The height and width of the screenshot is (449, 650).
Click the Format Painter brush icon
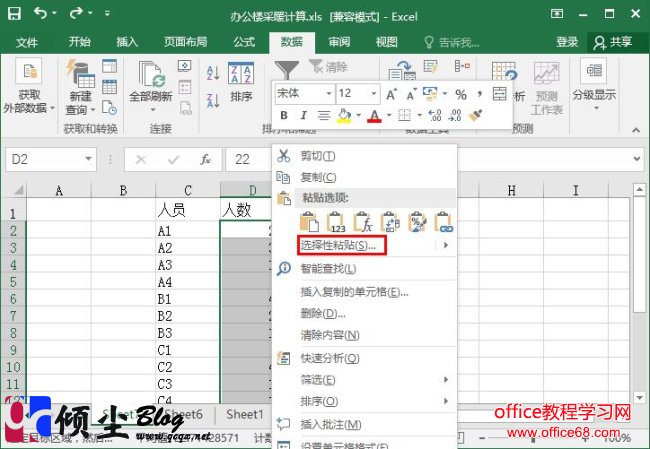point(475,115)
